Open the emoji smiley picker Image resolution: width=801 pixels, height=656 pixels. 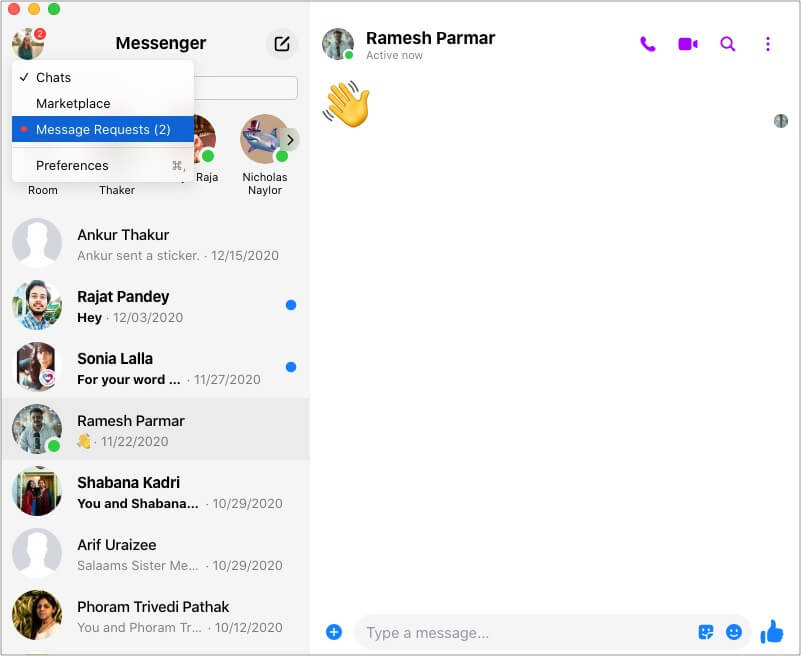734,632
